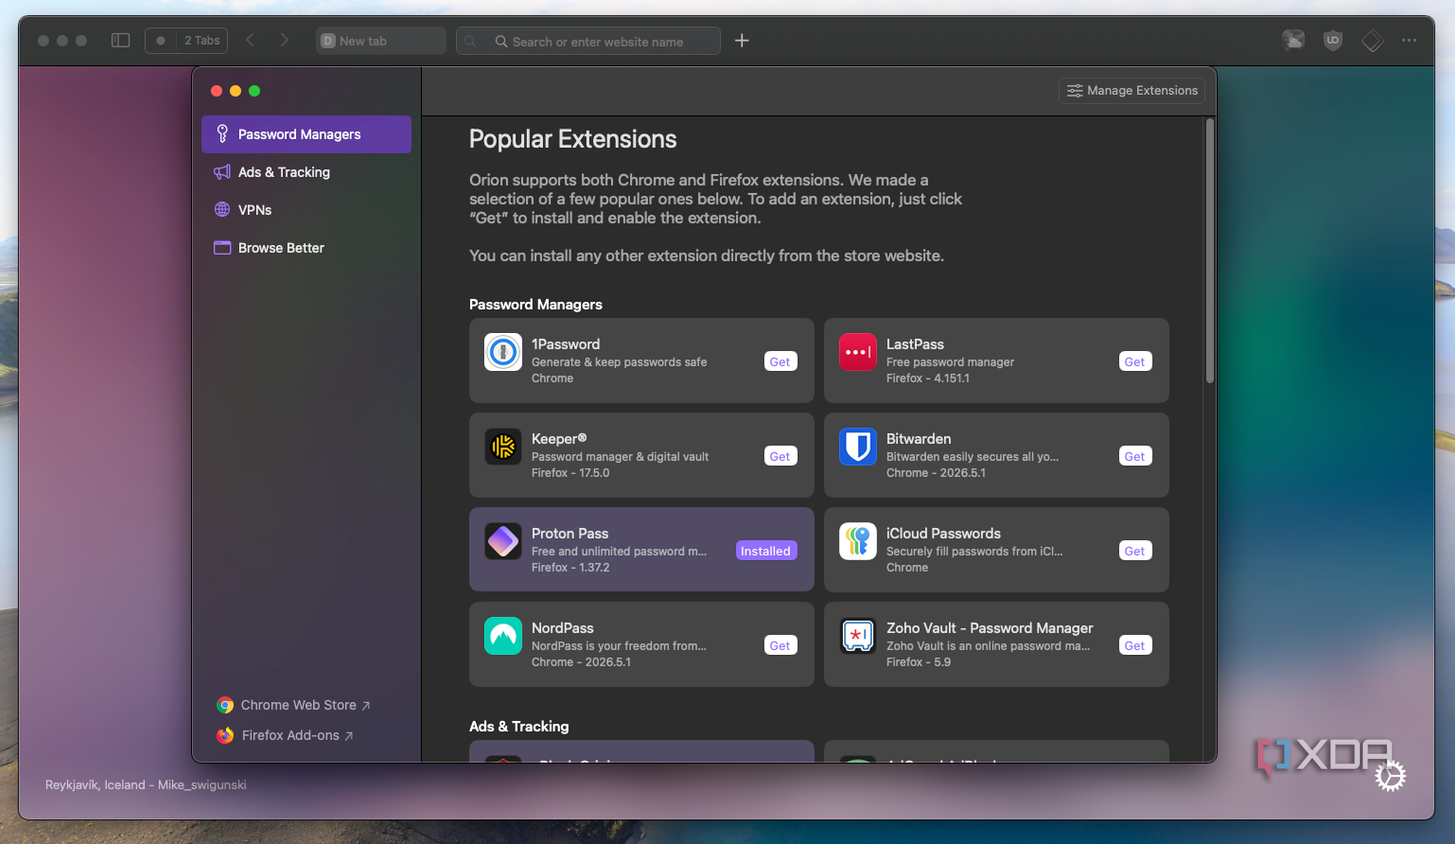Image resolution: width=1455 pixels, height=844 pixels.
Task: Toggle the sidebar panel icon
Action: point(120,41)
